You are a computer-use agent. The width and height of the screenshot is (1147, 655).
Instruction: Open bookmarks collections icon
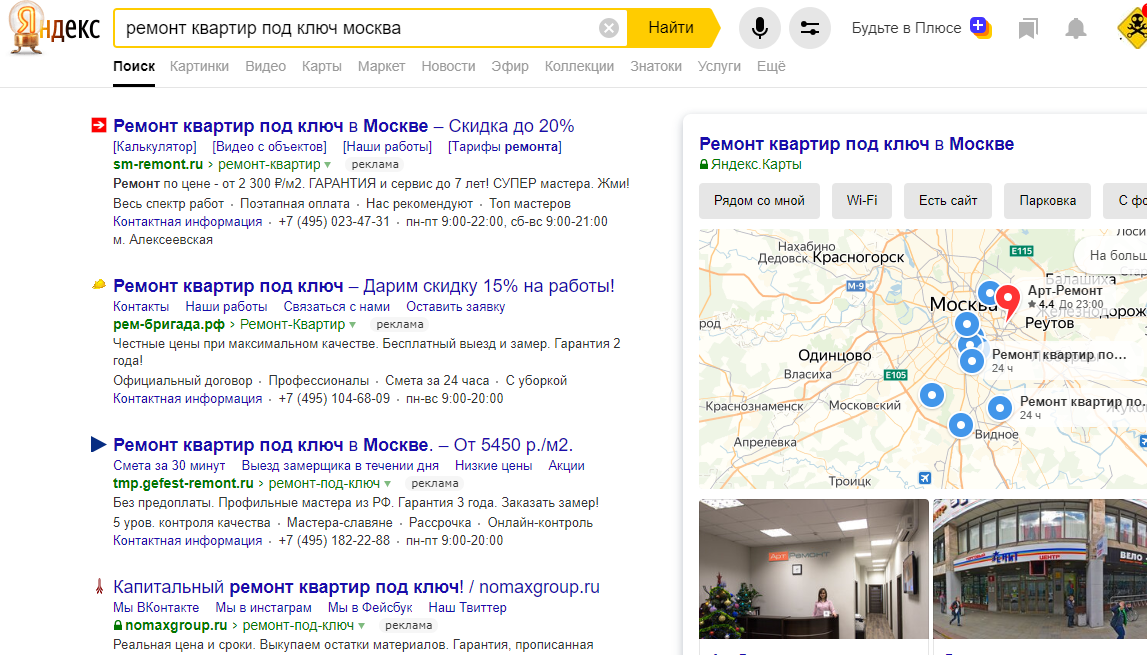1028,29
